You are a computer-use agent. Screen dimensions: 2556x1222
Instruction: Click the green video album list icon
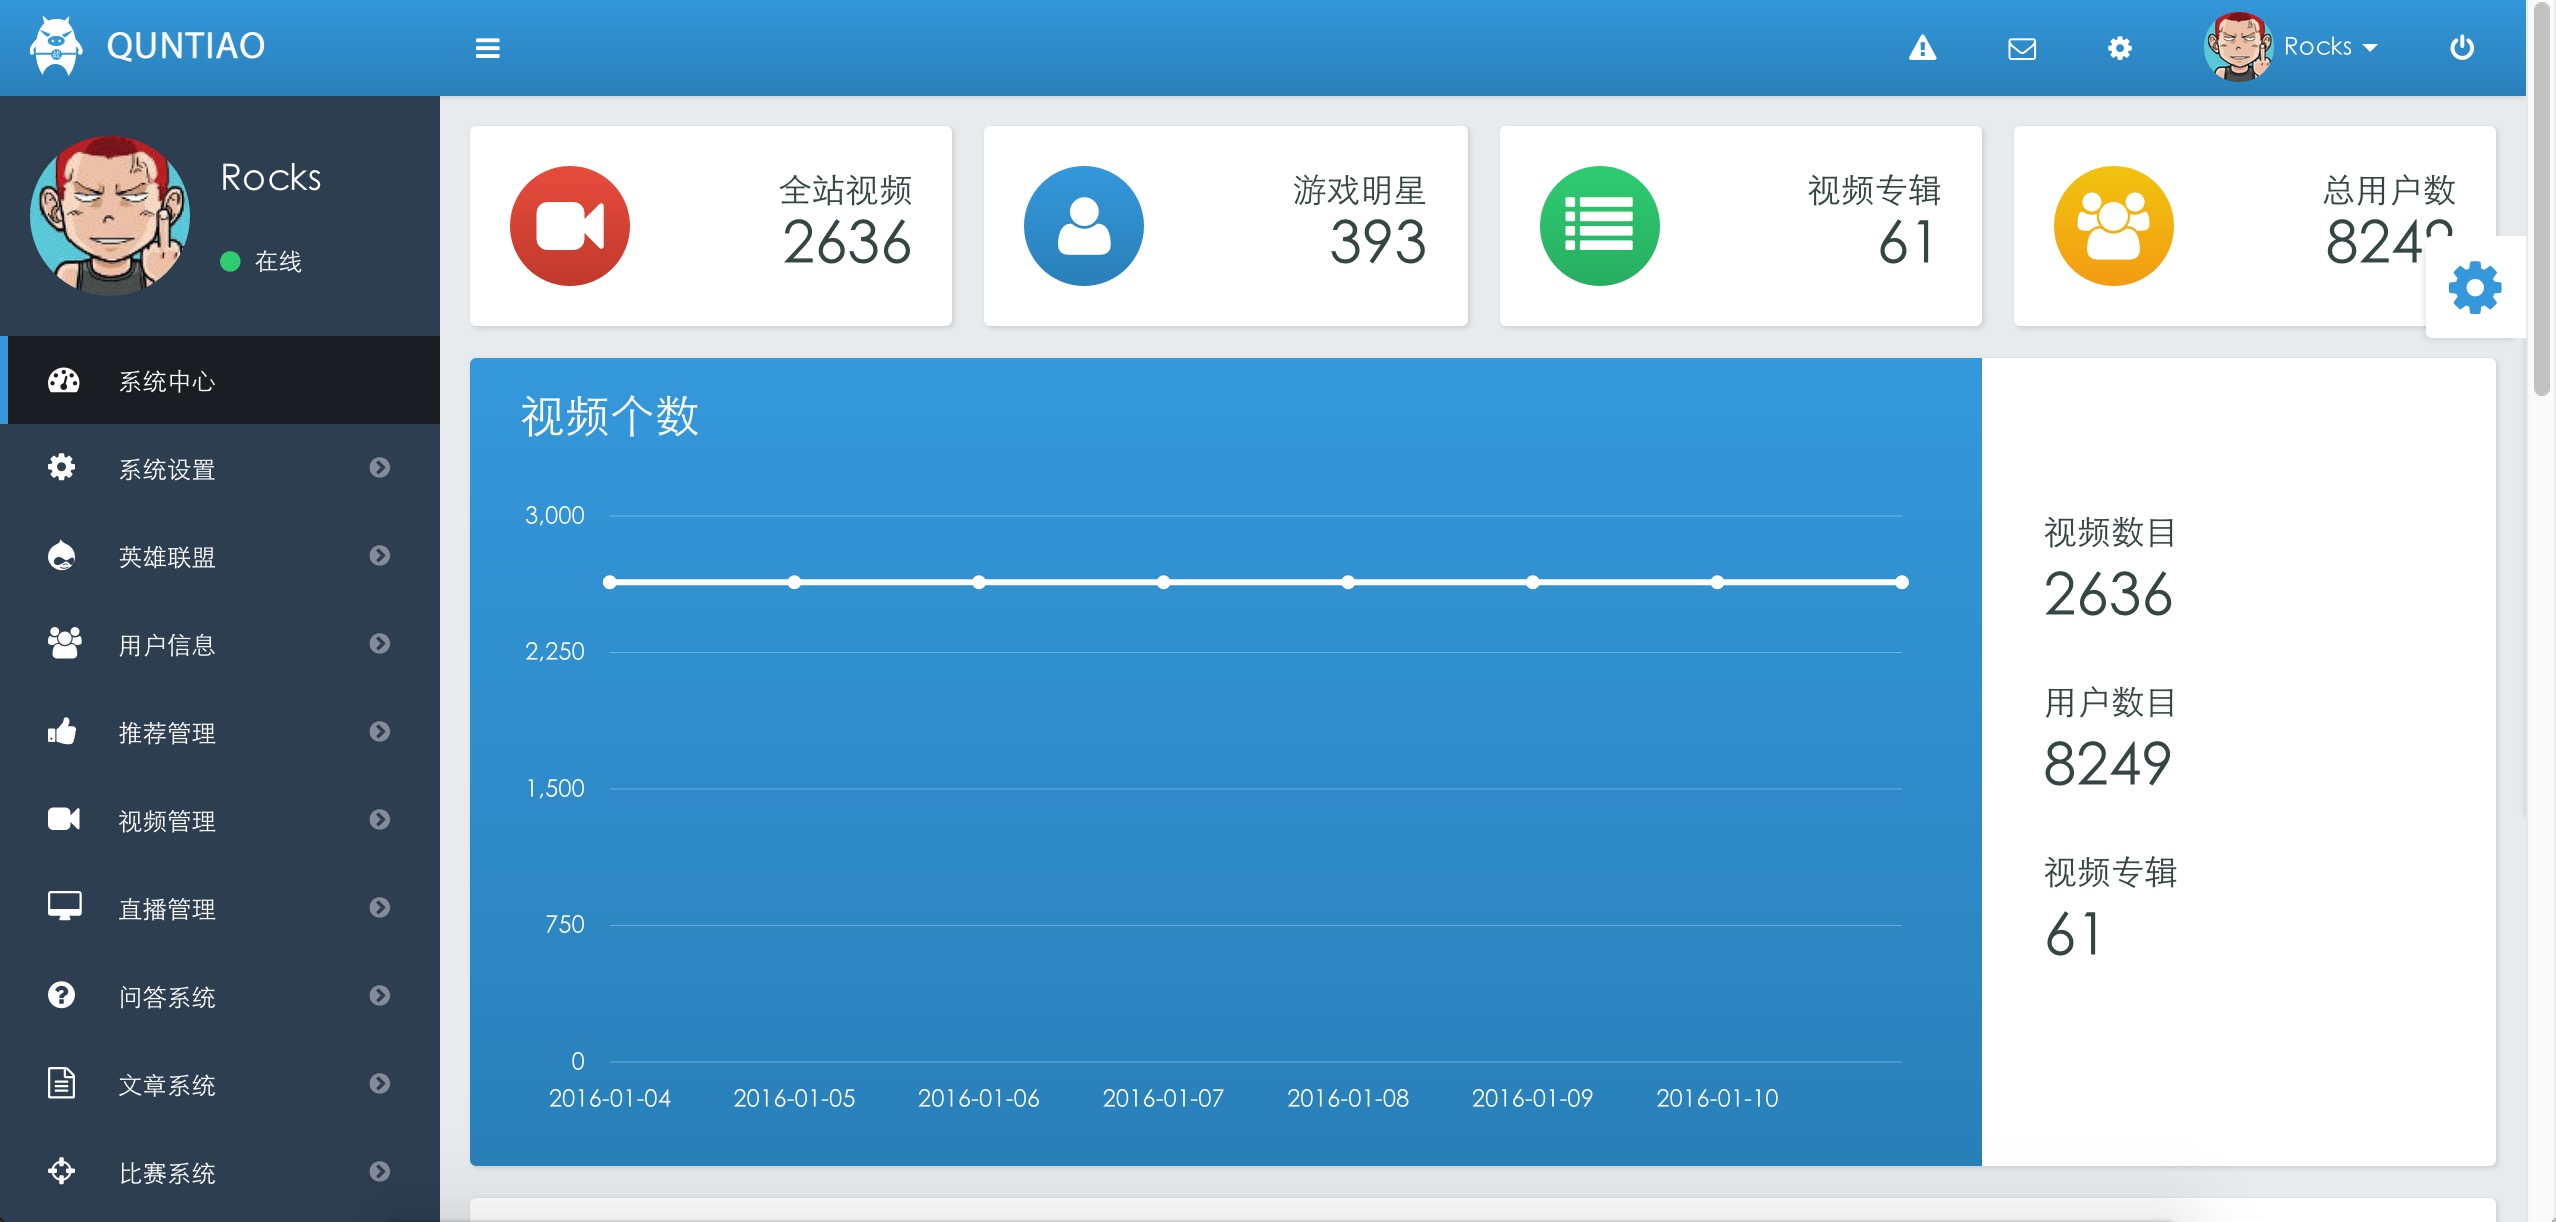click(x=1598, y=226)
